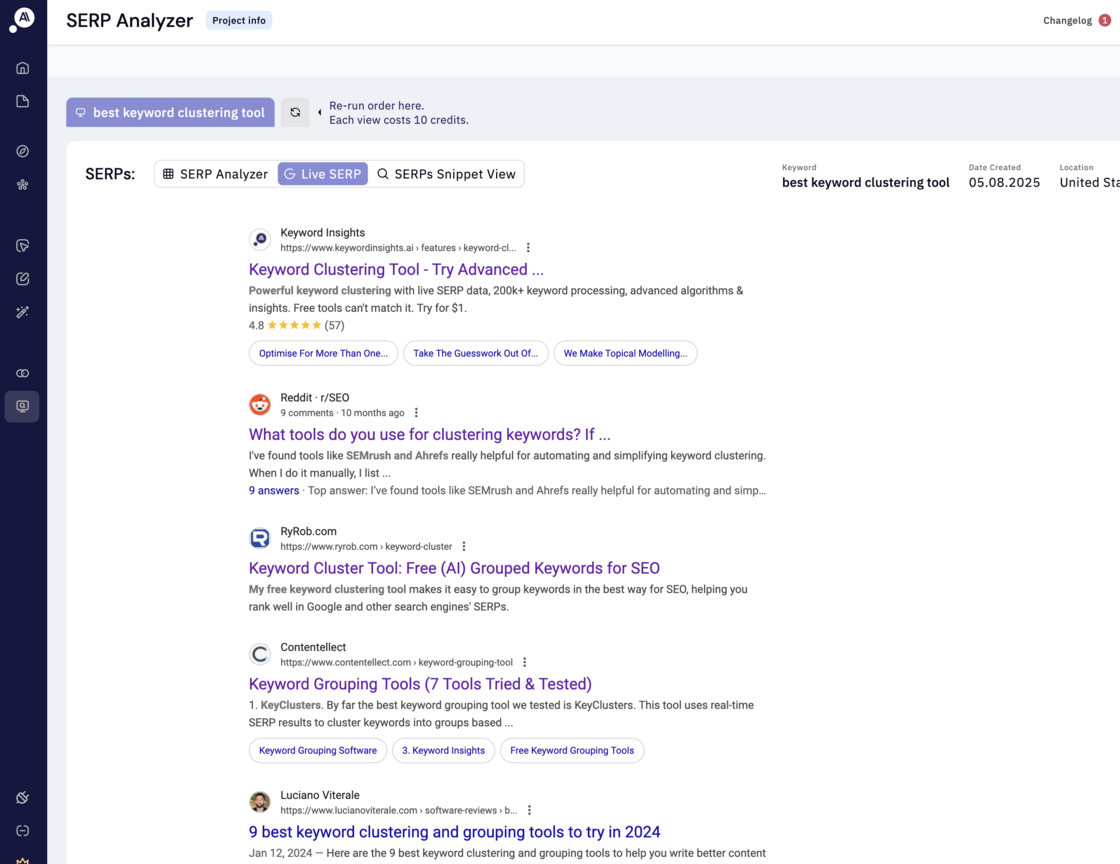Click the 'Each view costs 10 credits' note
The image size is (1120, 864).
[x=399, y=120]
